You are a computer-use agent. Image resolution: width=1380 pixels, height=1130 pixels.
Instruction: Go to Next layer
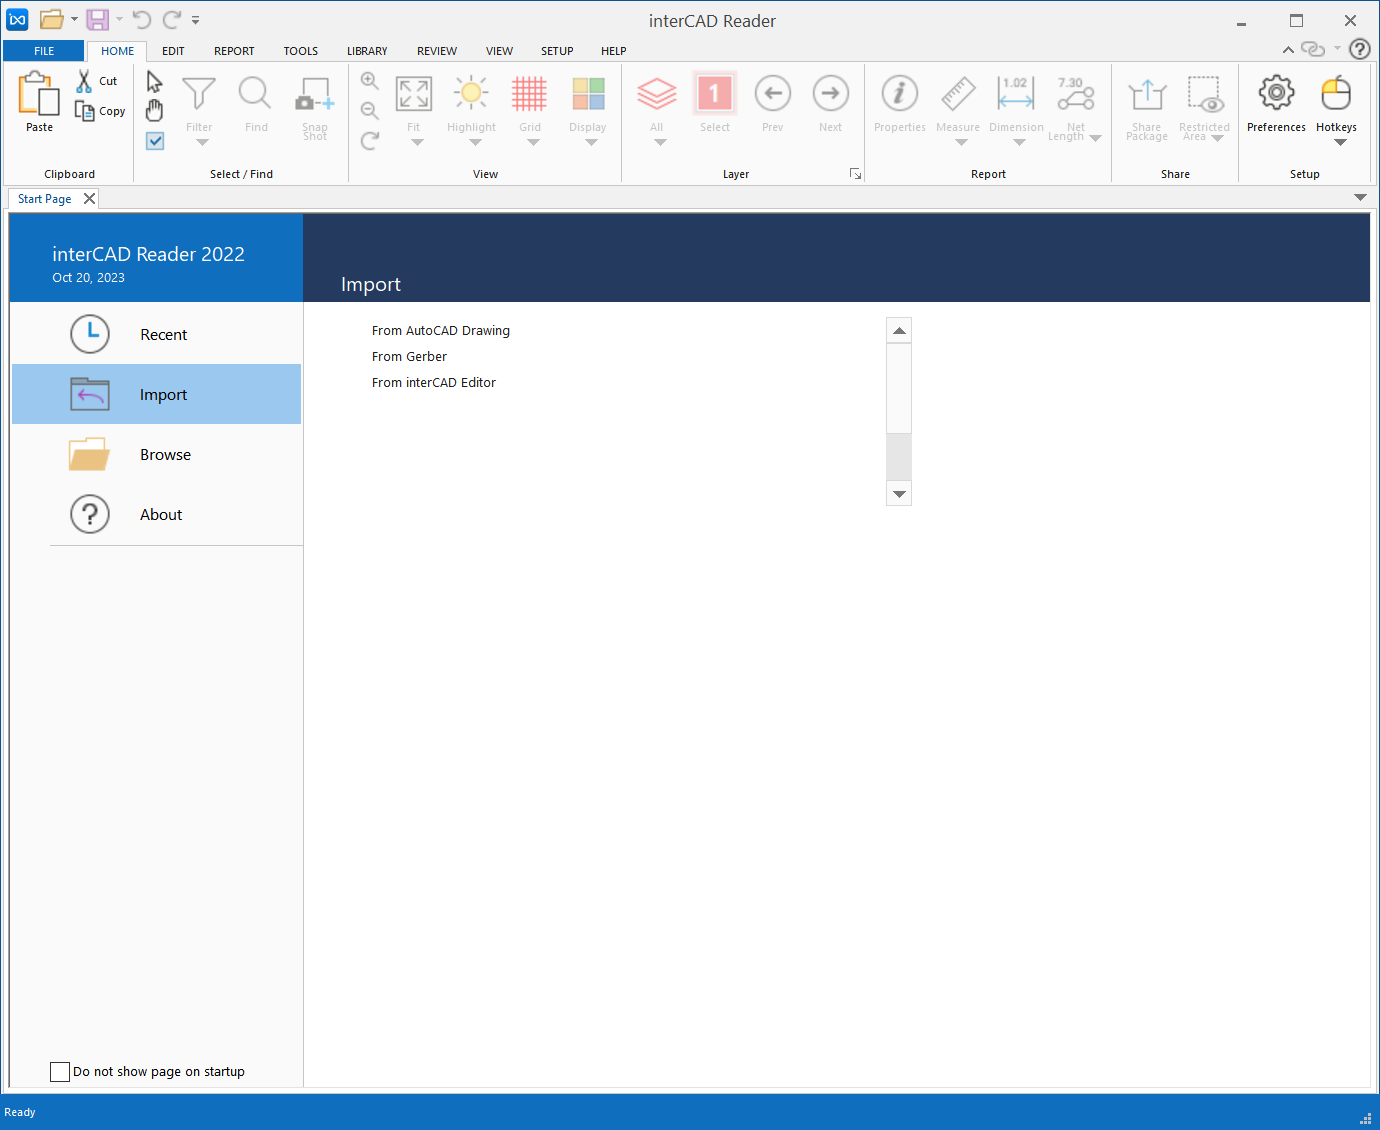831,94
